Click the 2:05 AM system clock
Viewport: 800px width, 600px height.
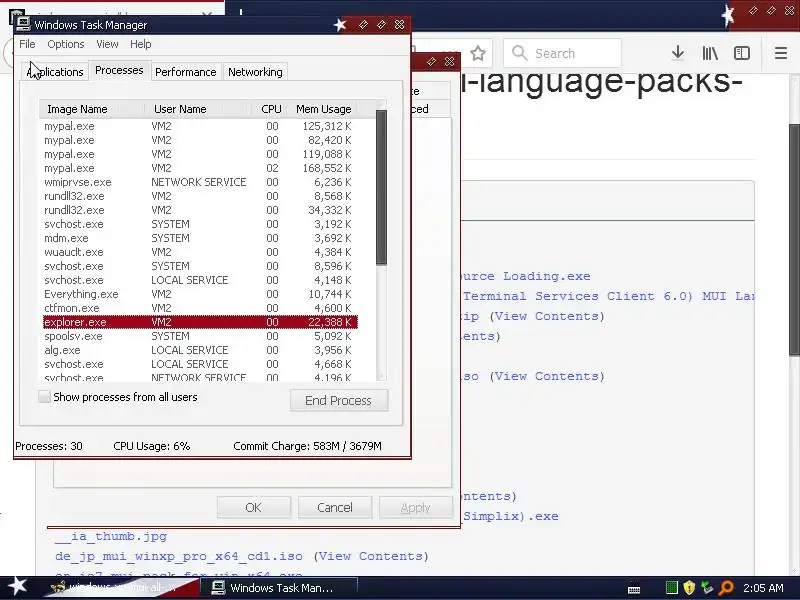[x=763, y=588]
